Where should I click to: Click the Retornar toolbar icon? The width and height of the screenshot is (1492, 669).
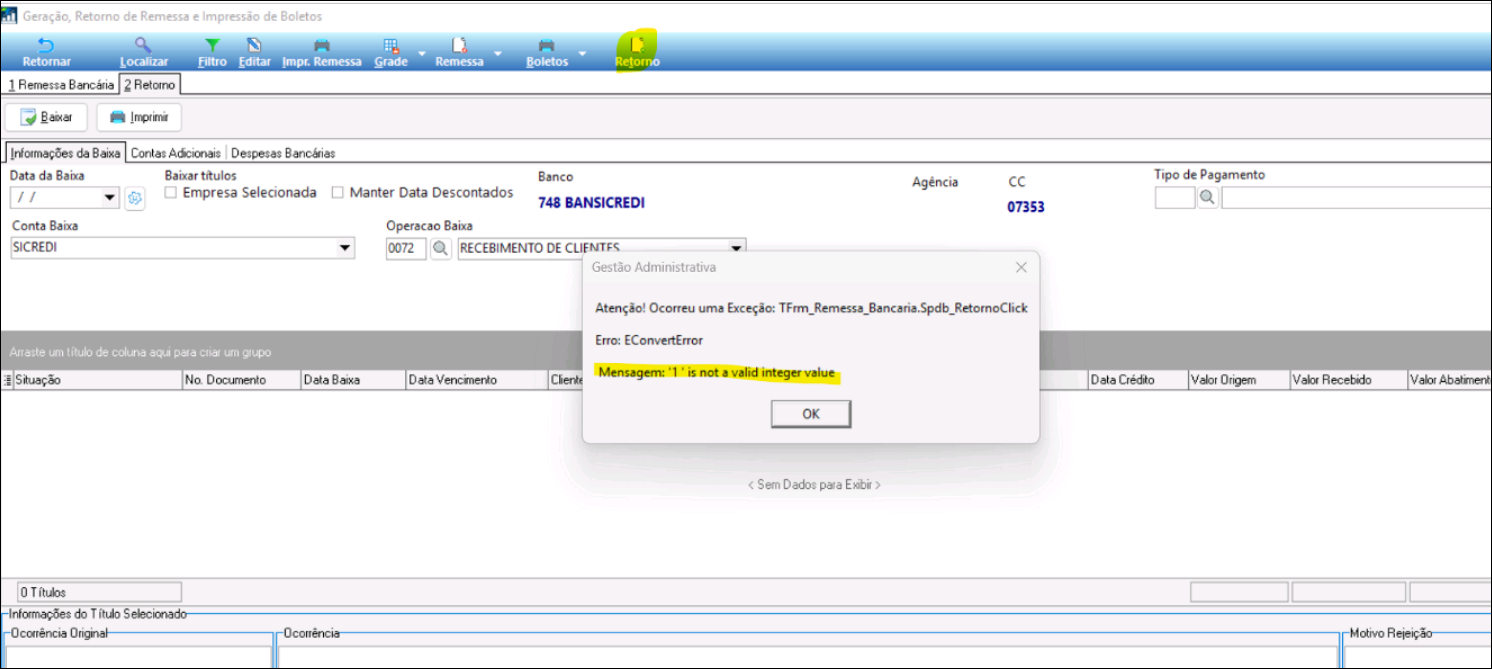(x=46, y=46)
